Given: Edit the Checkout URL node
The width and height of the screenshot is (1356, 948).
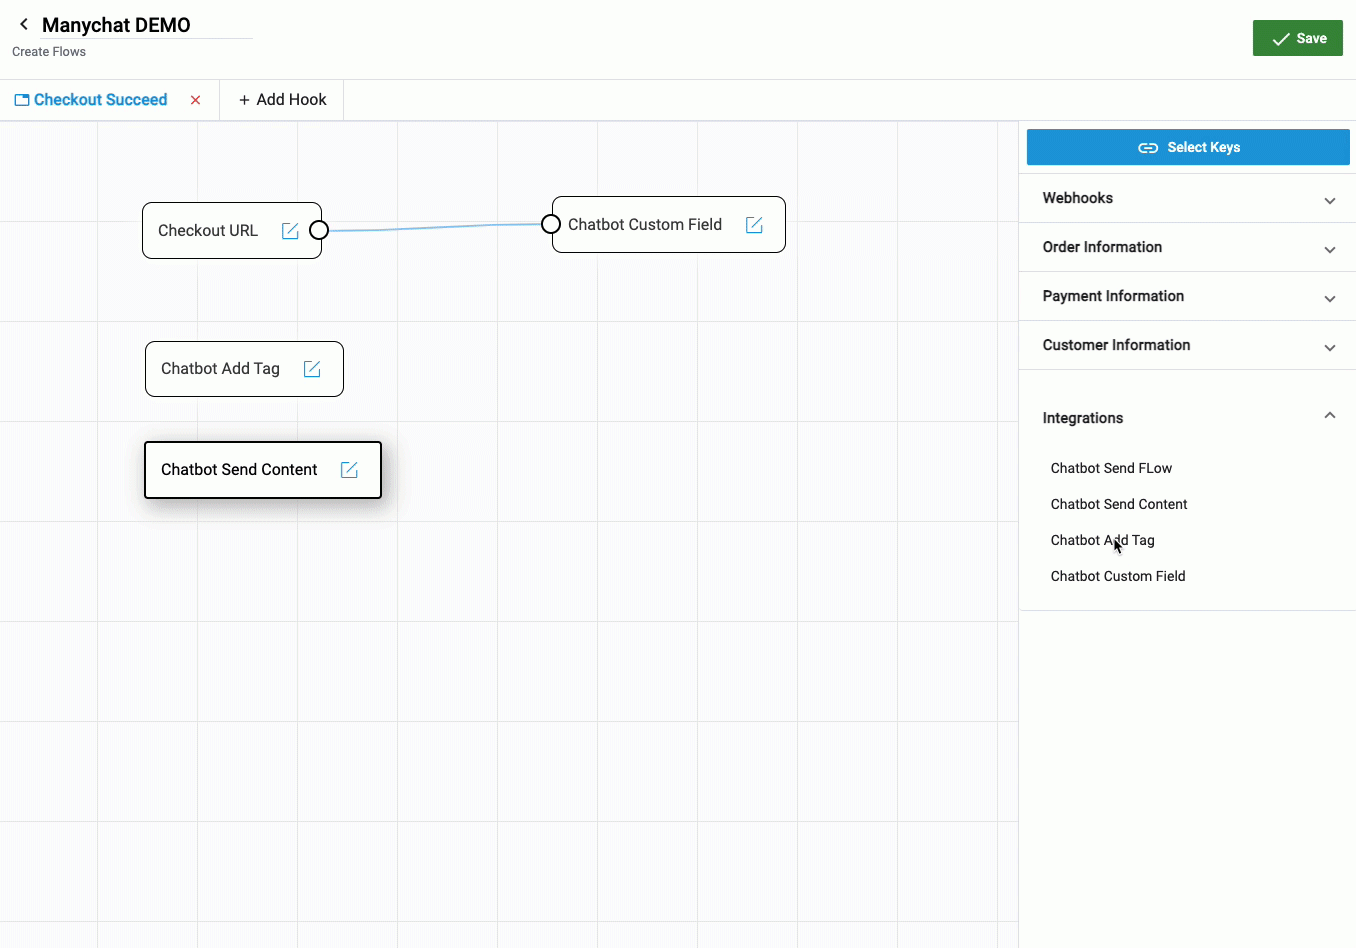Looking at the screenshot, I should tap(290, 231).
